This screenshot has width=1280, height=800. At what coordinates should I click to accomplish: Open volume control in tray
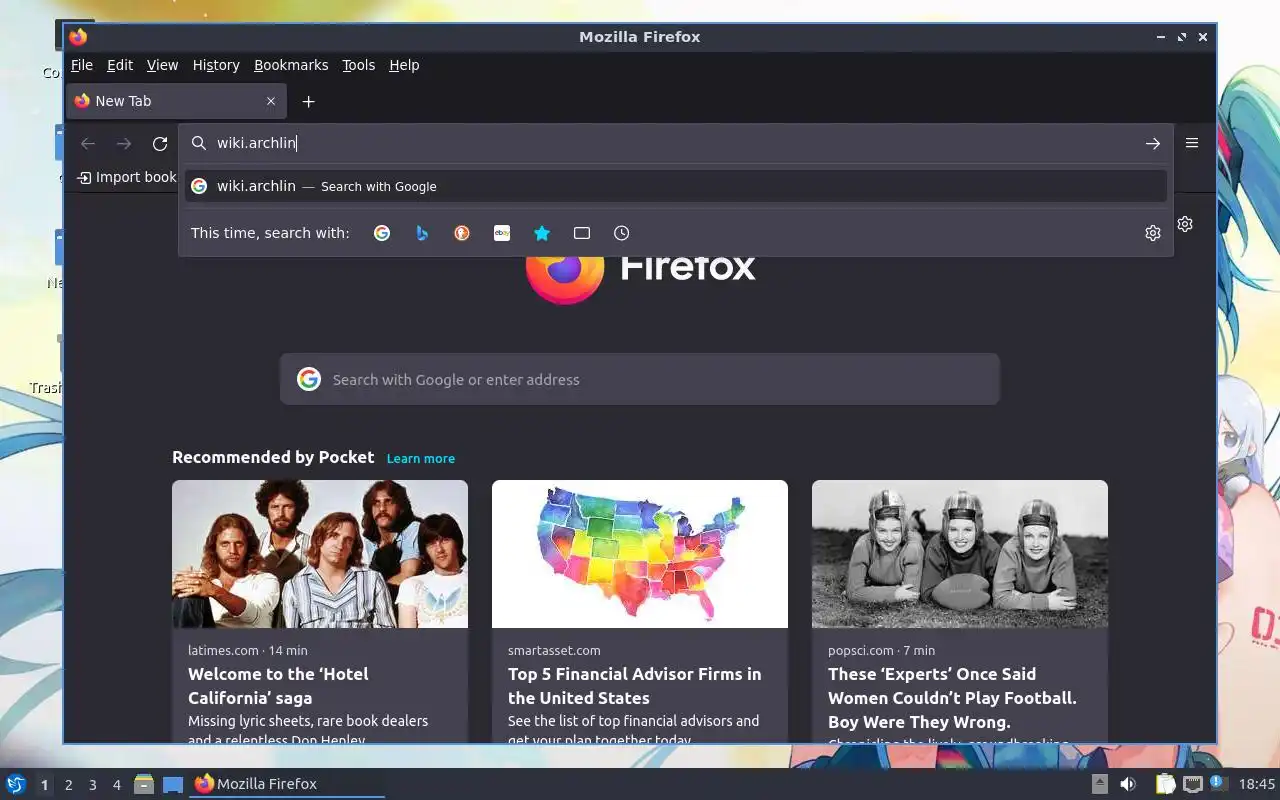(1128, 784)
